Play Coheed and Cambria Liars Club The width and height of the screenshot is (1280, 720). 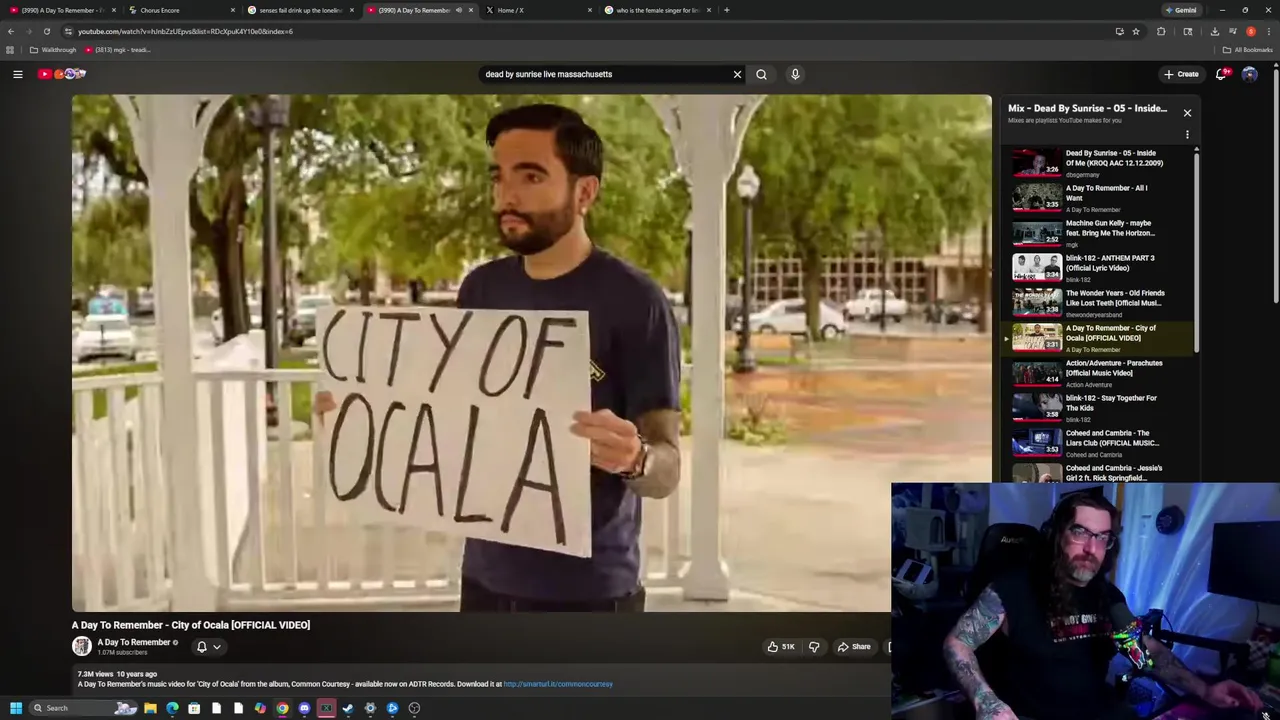click(x=1098, y=443)
